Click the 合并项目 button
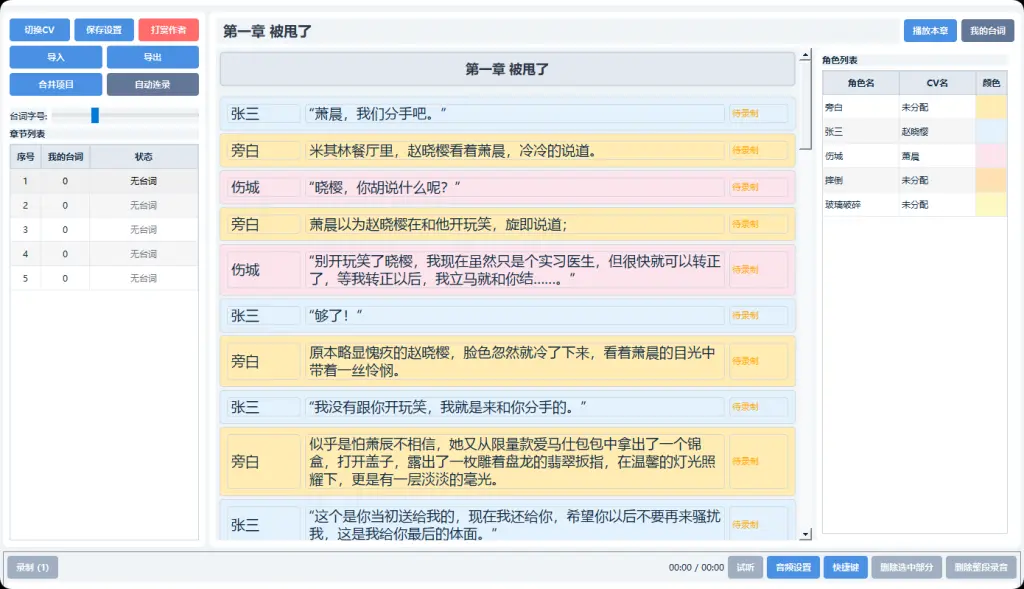 [56, 84]
